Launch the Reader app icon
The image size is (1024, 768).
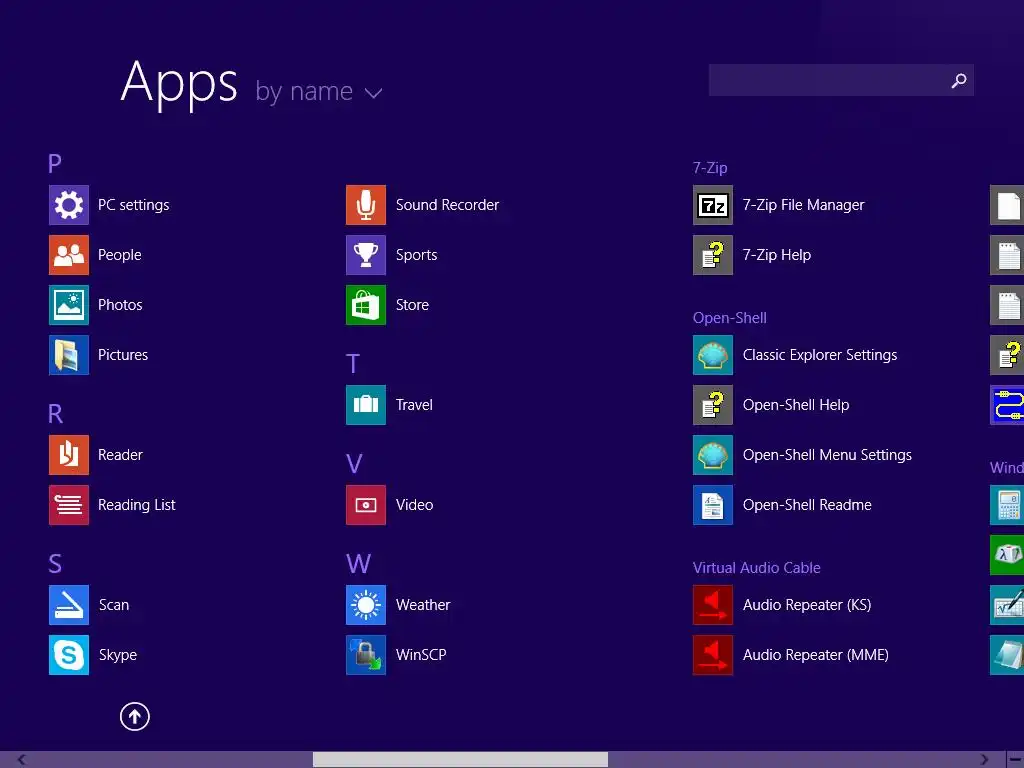[69, 455]
